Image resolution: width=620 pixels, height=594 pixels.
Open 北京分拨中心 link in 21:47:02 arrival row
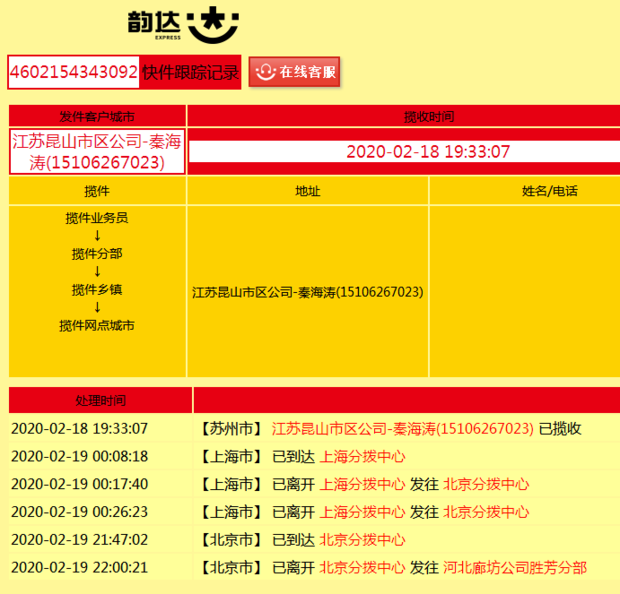(x=362, y=540)
